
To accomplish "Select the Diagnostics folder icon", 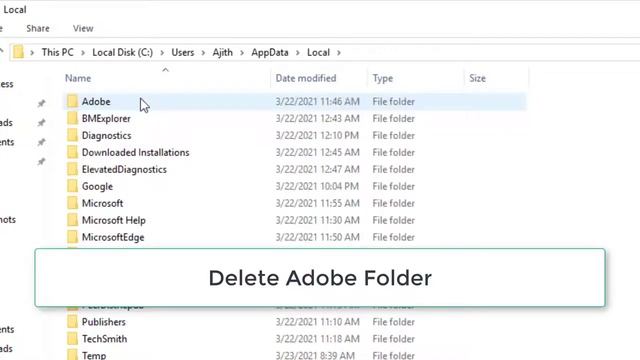I will coord(72,135).
